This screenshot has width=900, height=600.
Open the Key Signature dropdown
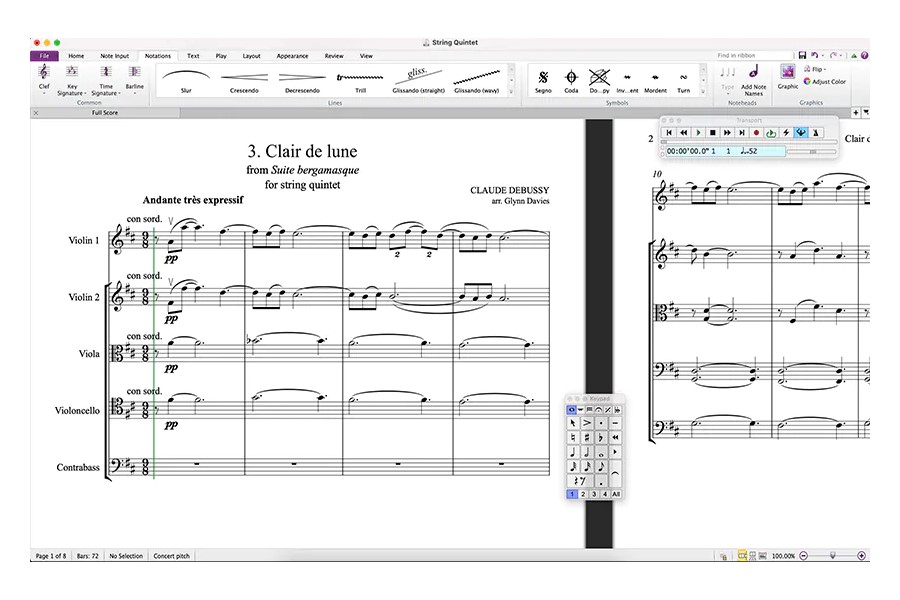click(71, 80)
